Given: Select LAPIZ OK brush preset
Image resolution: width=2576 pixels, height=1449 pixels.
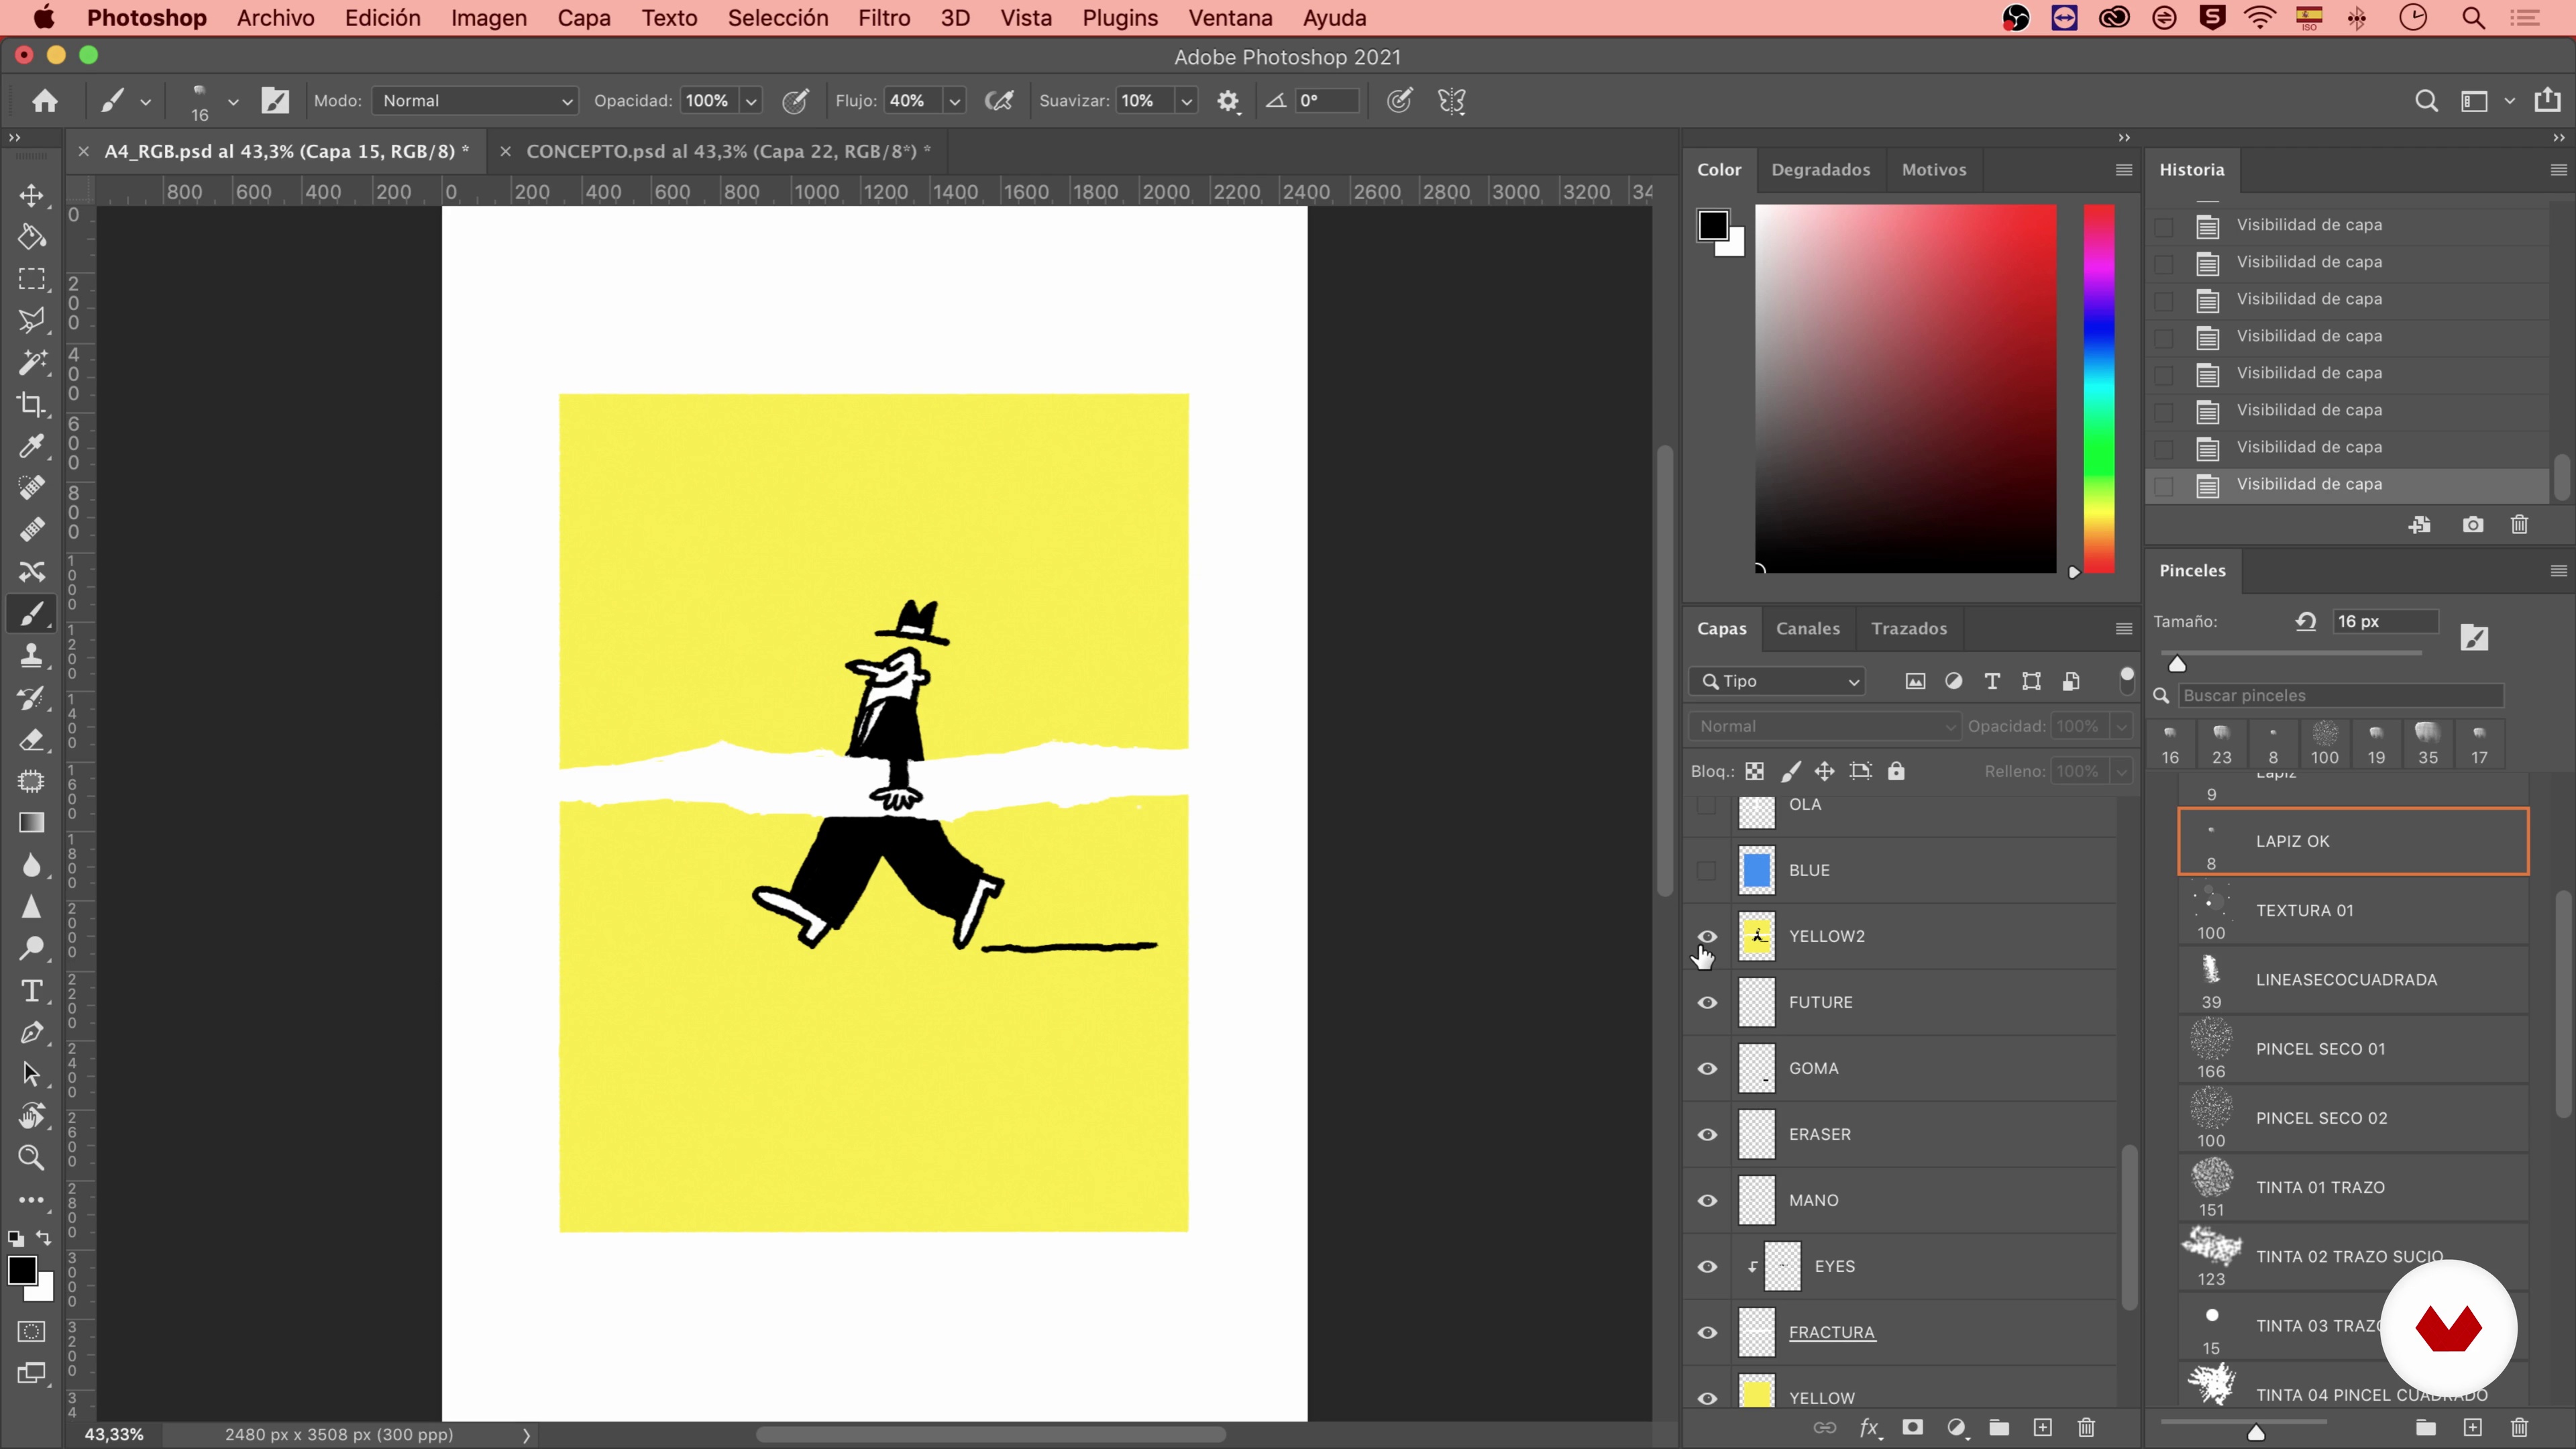Looking at the screenshot, I should pyautogui.click(x=2353, y=841).
